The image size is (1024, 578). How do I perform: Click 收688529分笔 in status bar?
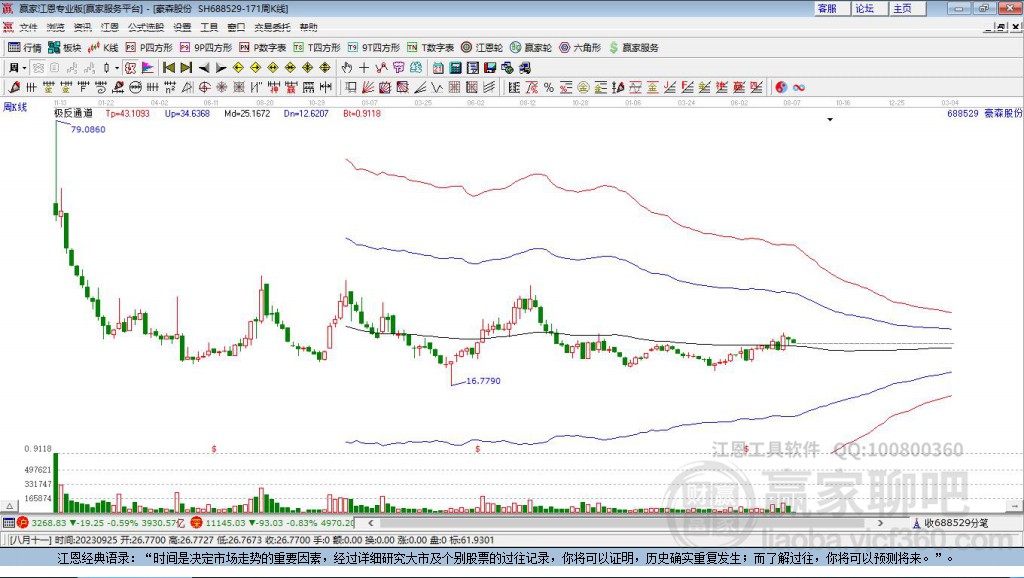click(x=955, y=523)
